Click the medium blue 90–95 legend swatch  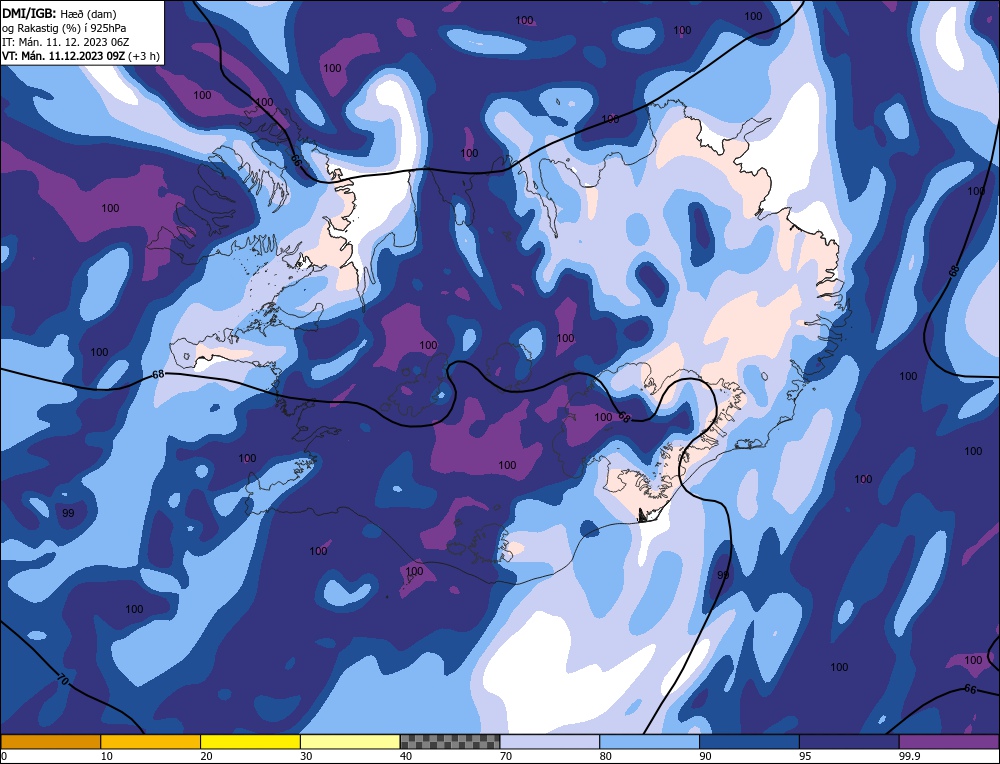click(749, 741)
